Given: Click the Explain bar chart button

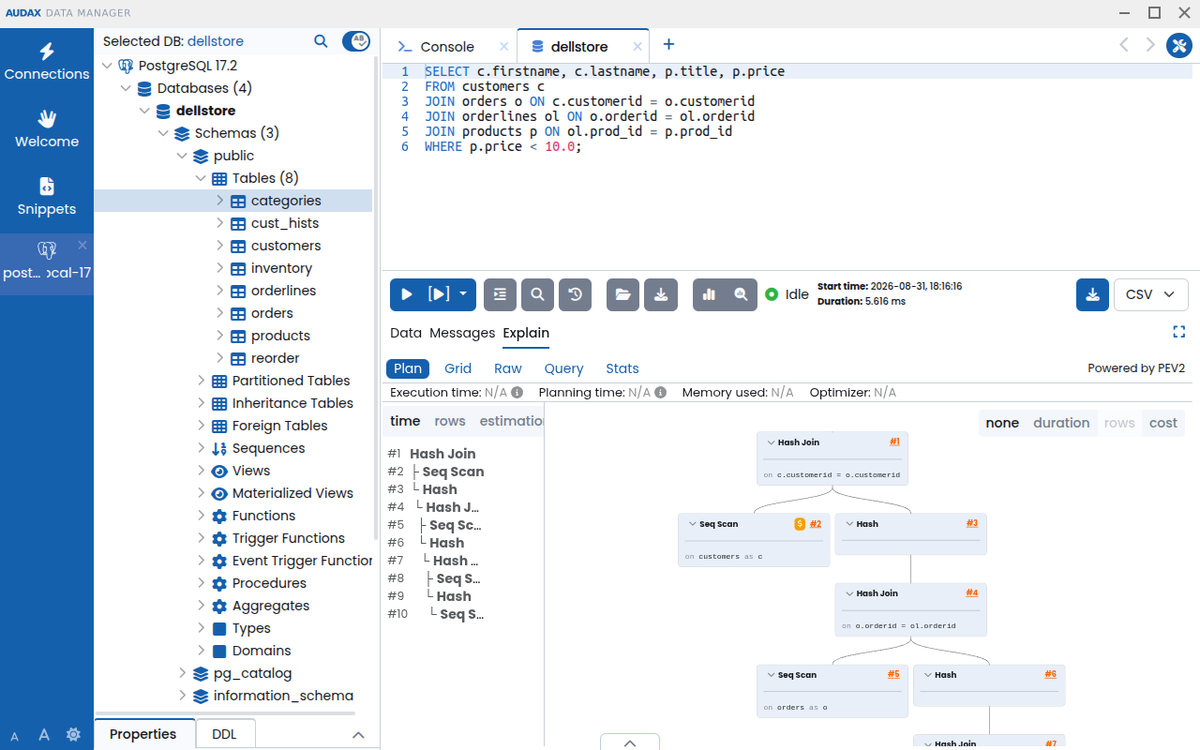Looking at the screenshot, I should coord(709,295).
